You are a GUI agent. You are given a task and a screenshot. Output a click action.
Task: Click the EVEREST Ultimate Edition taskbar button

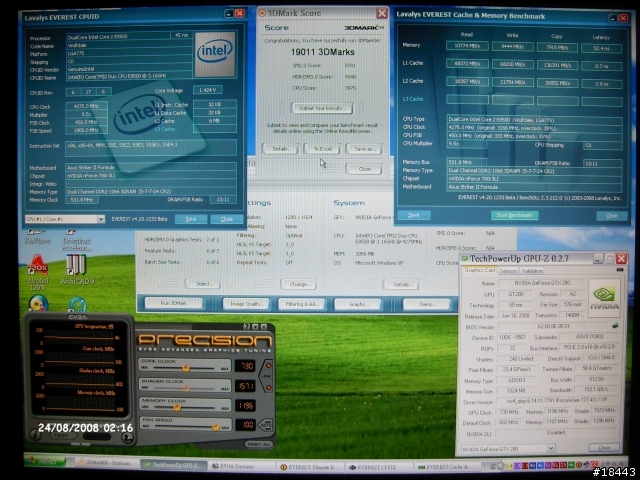[x=309, y=467]
